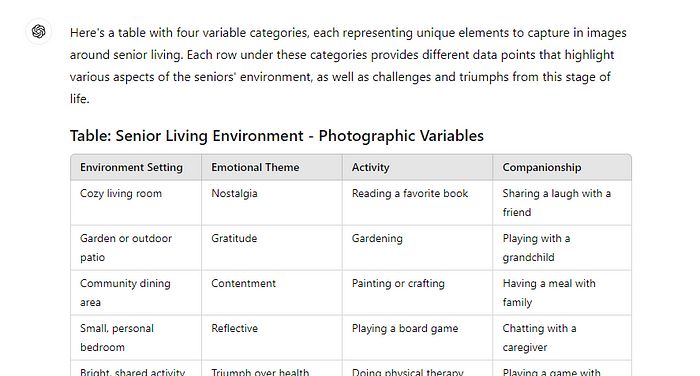Click the 'Companionship' column header
The width and height of the screenshot is (700, 376).
[x=562, y=167]
